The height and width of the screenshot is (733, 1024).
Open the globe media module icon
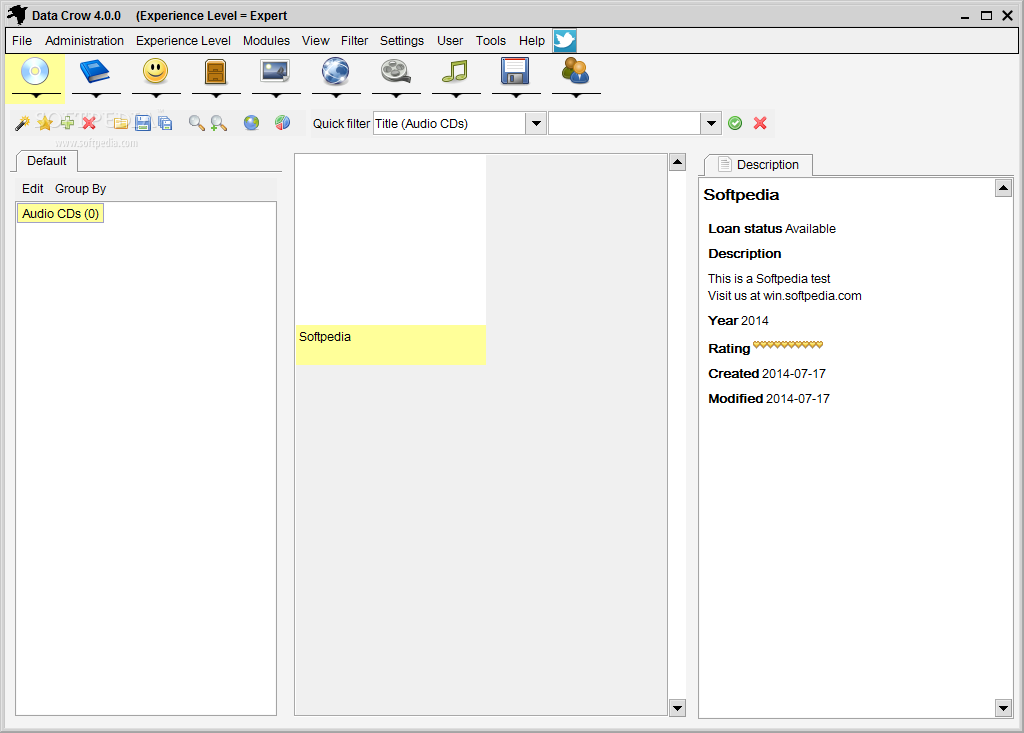[x=335, y=71]
